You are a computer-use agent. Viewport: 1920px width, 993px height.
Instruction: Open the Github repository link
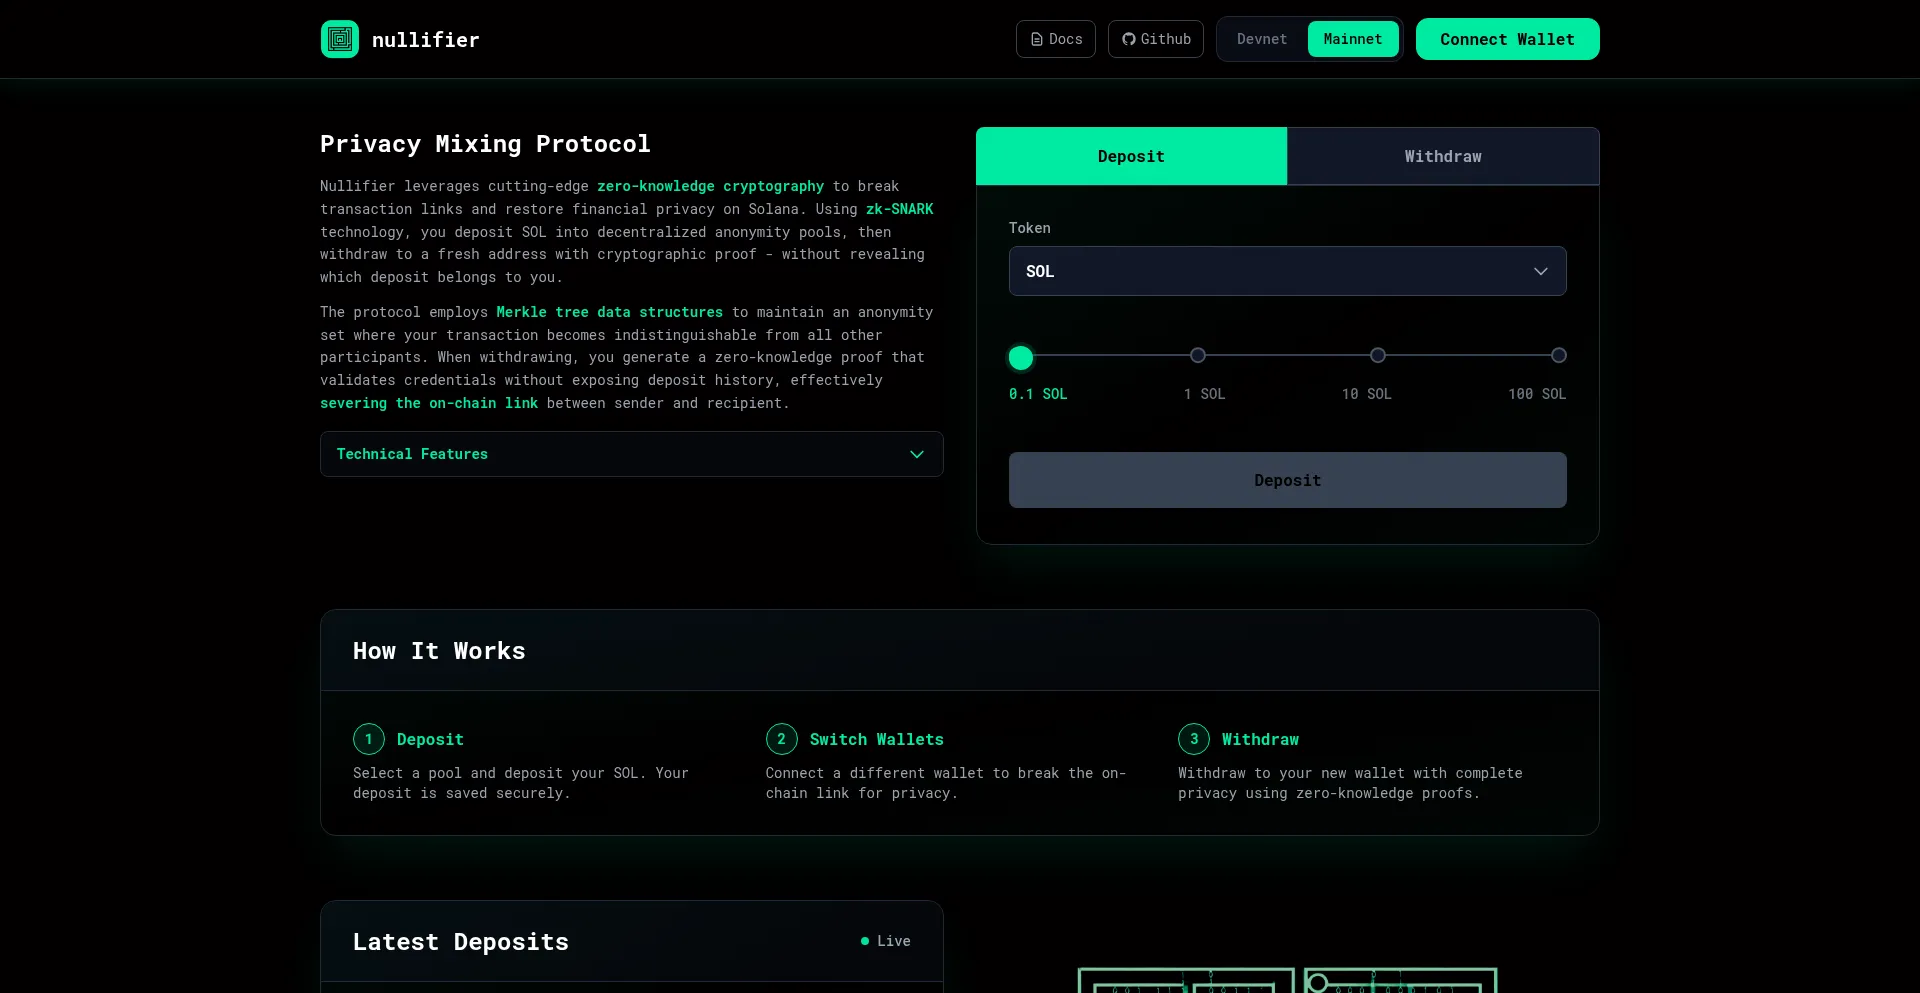tap(1155, 40)
